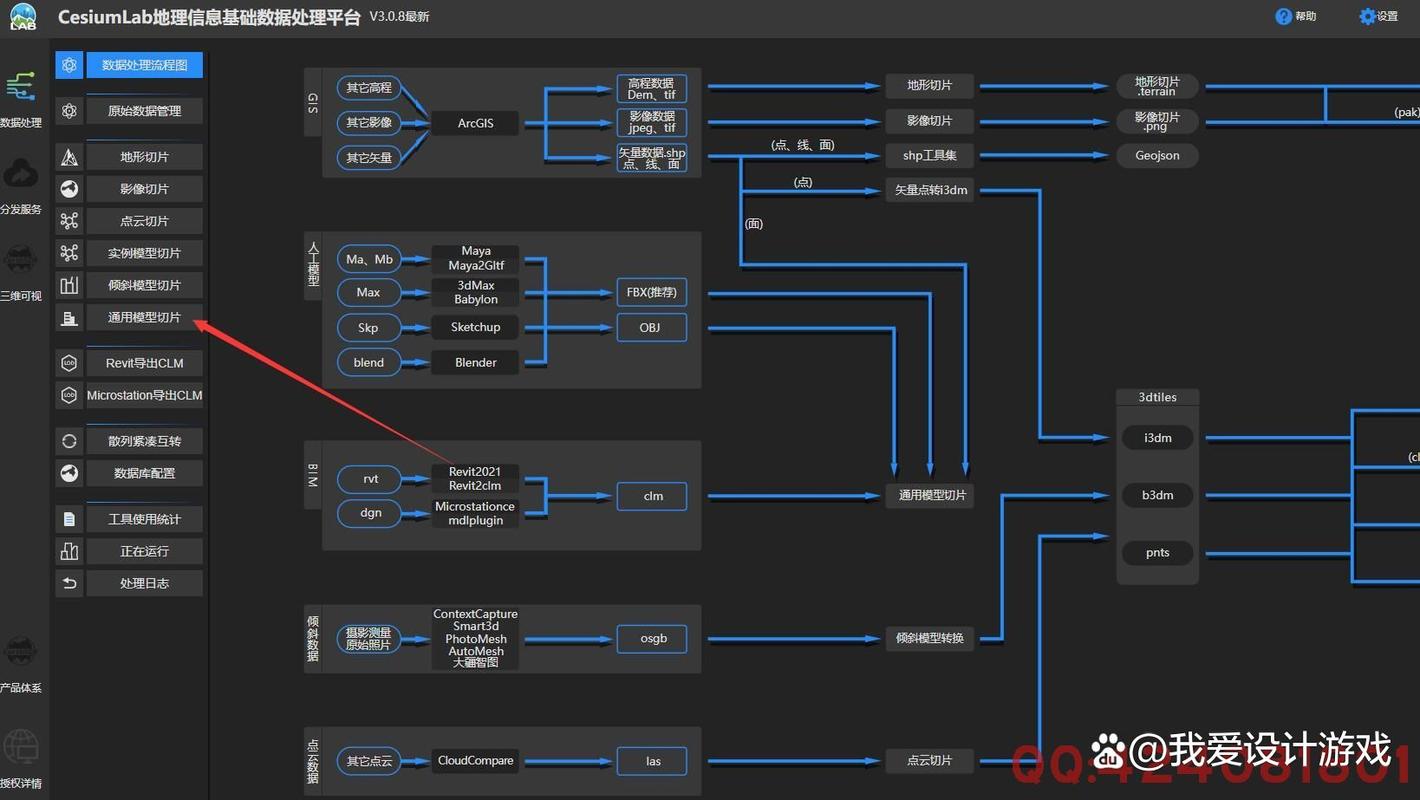
Task: Click the 3dtiles output node
Action: pyautogui.click(x=1156, y=397)
